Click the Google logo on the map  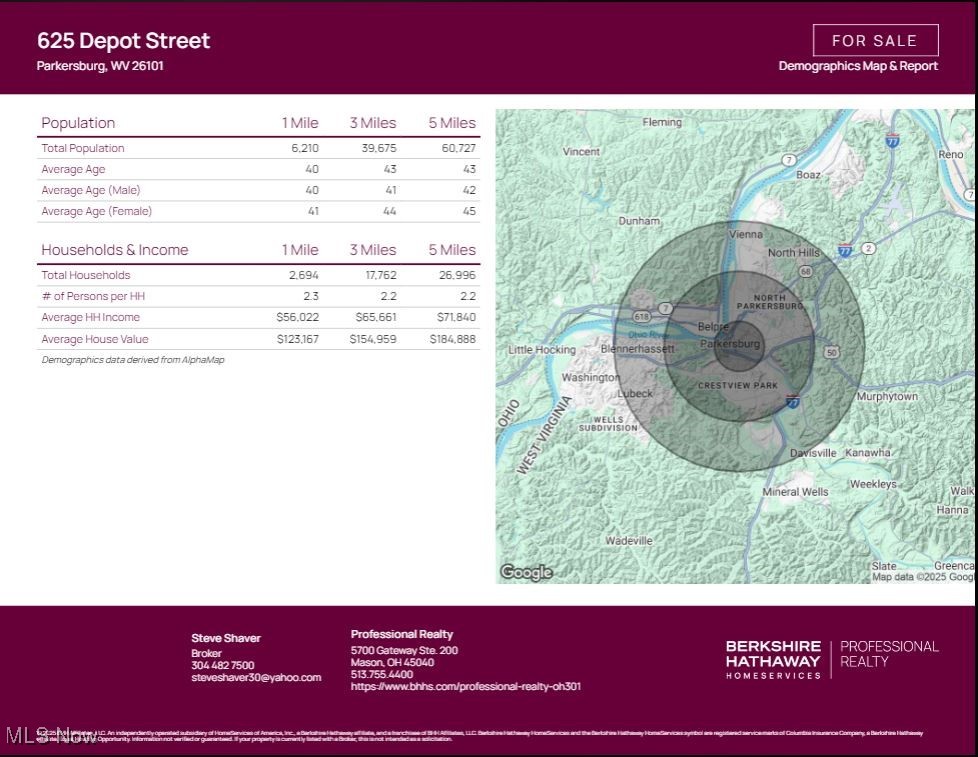(526, 572)
